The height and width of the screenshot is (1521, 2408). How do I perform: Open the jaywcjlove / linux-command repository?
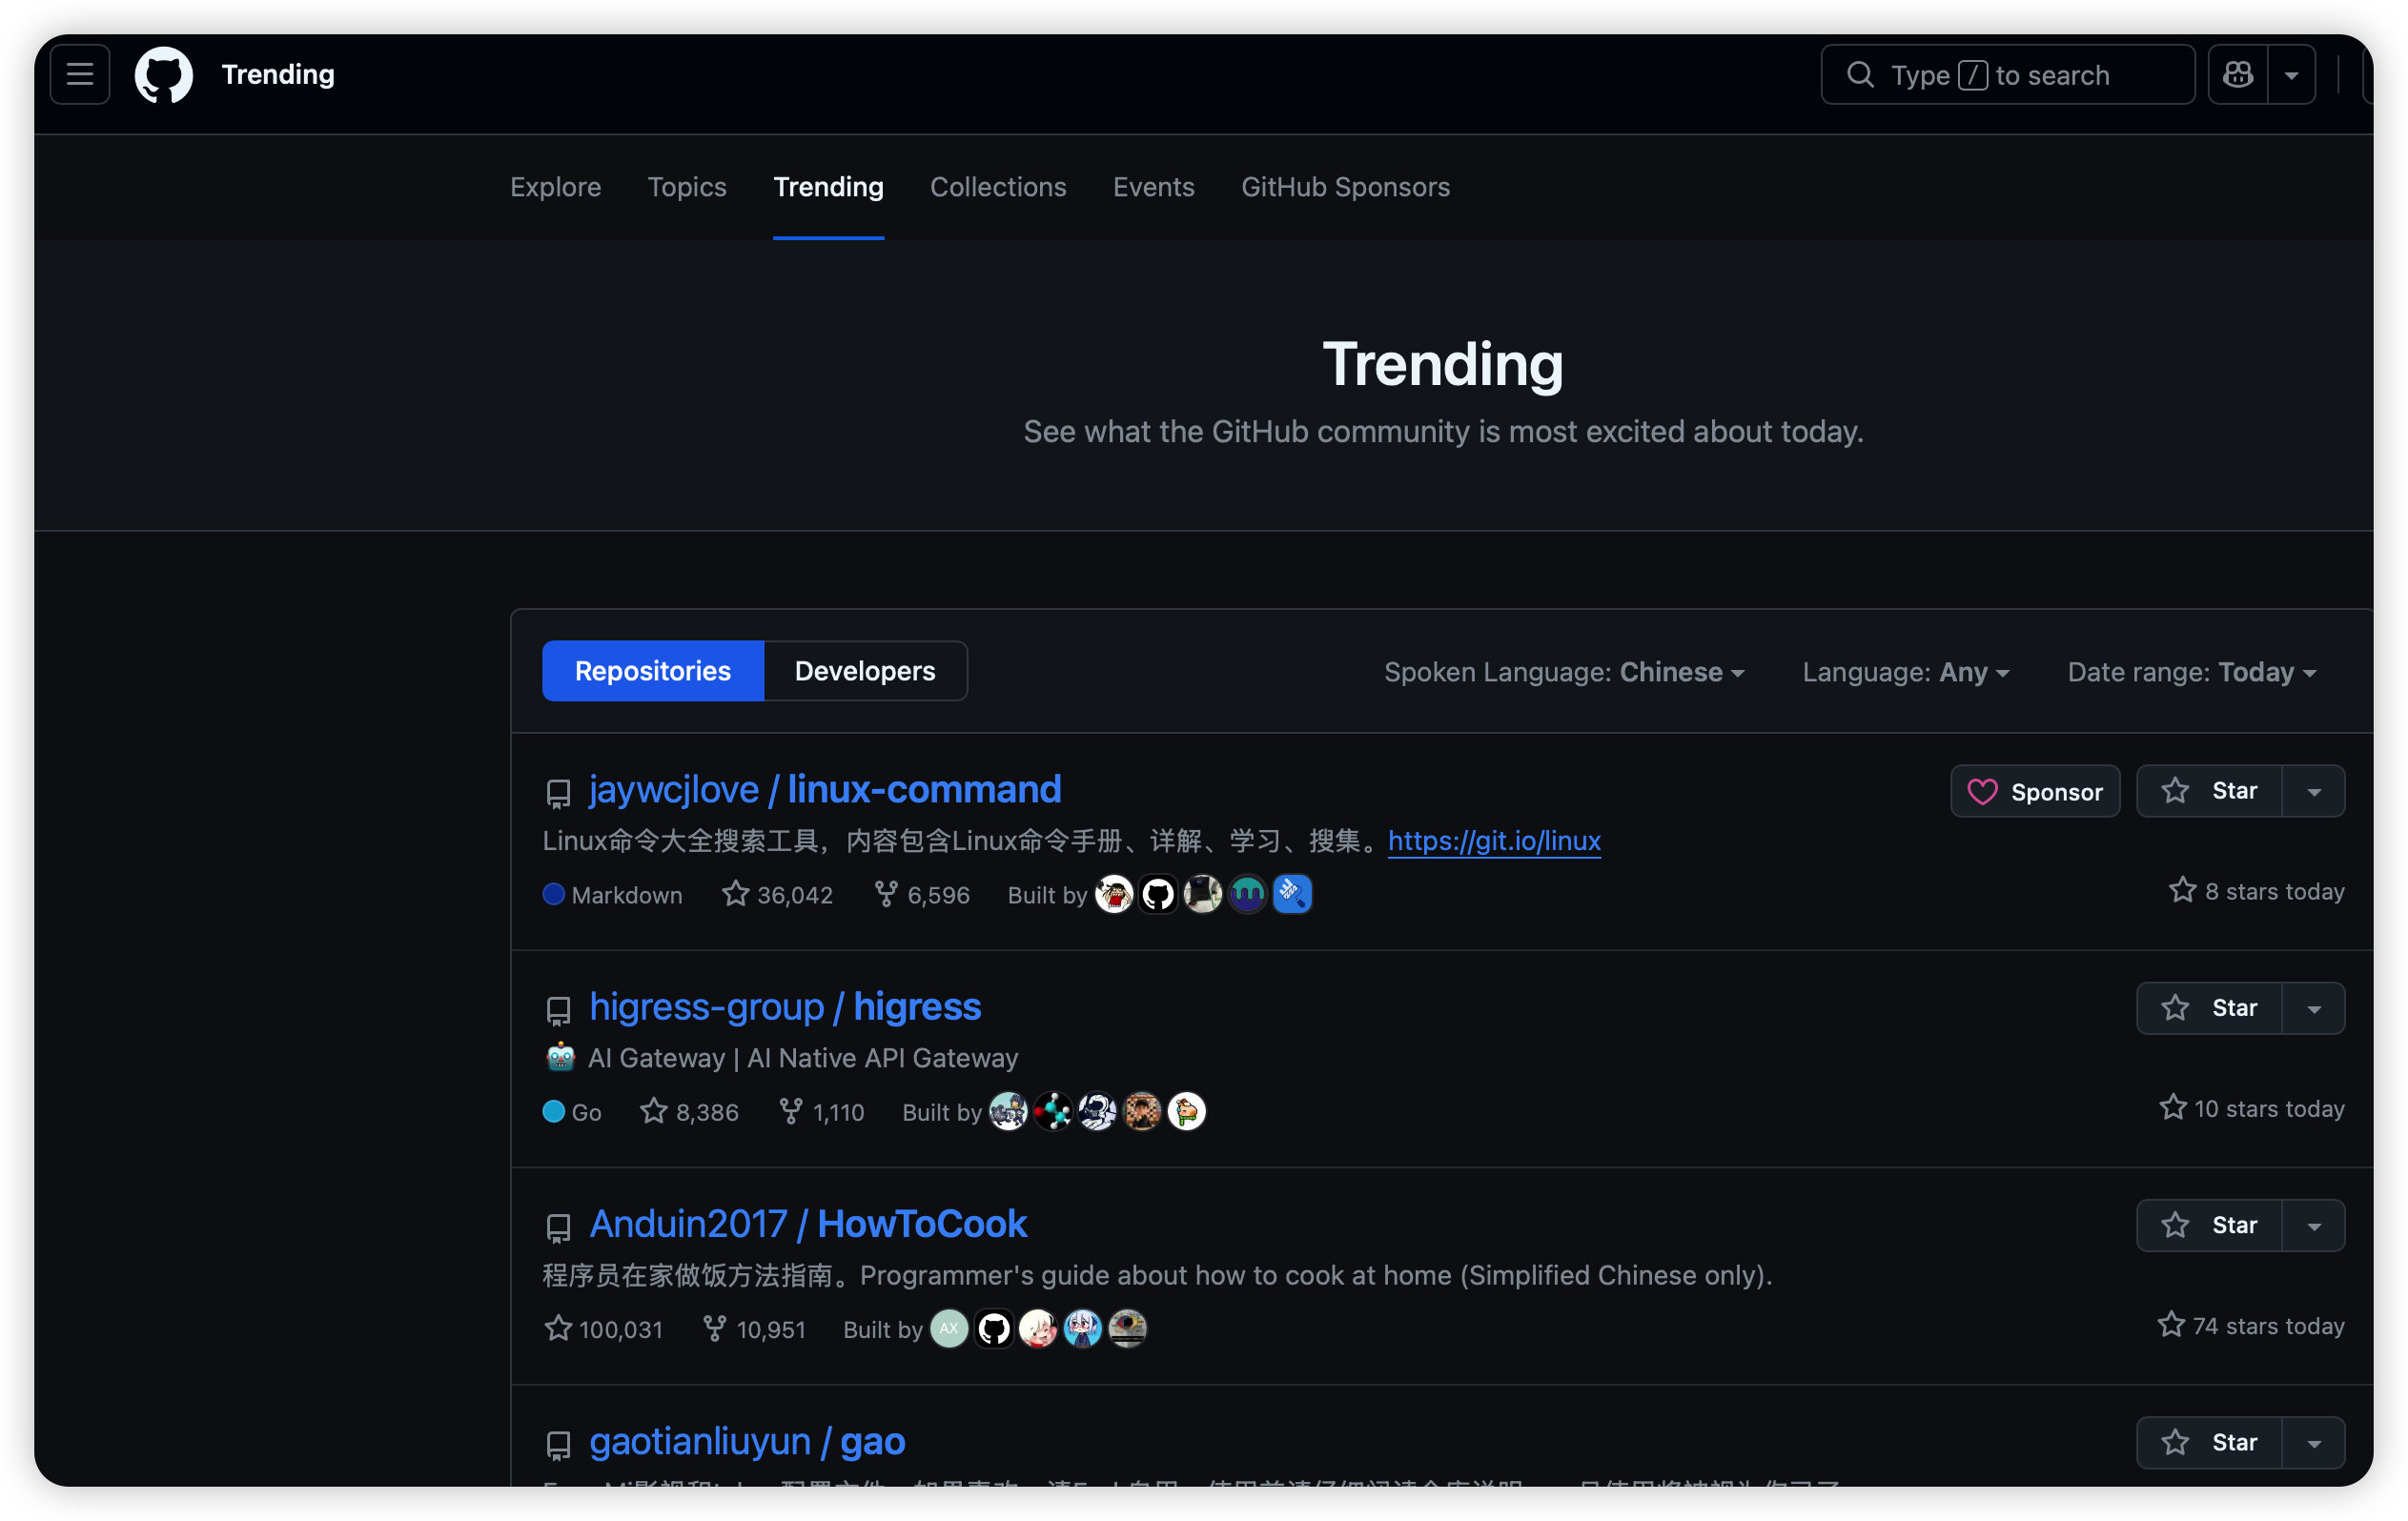pos(825,789)
